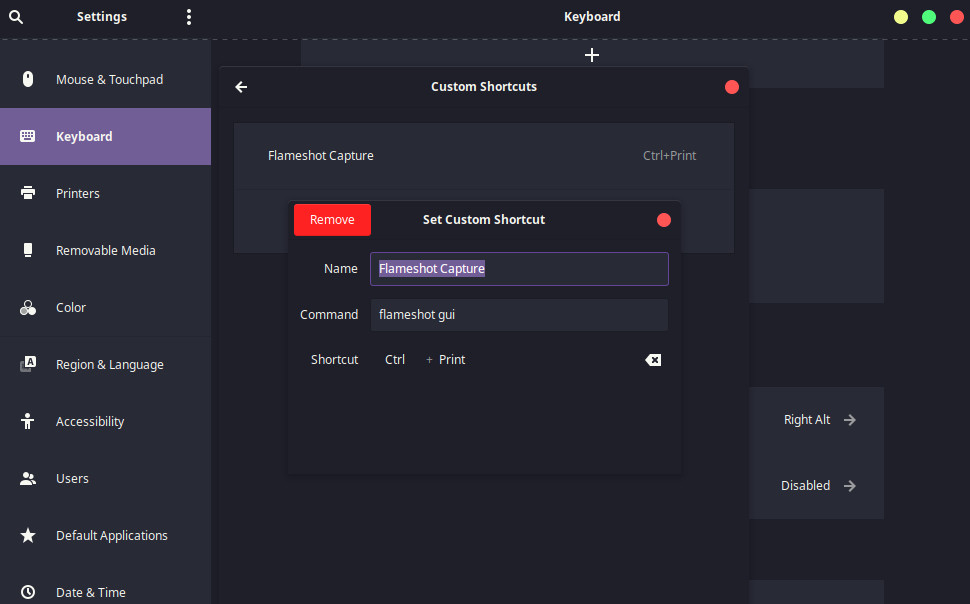Clear shortcut with backspace icon
The image size is (970, 604).
653,360
